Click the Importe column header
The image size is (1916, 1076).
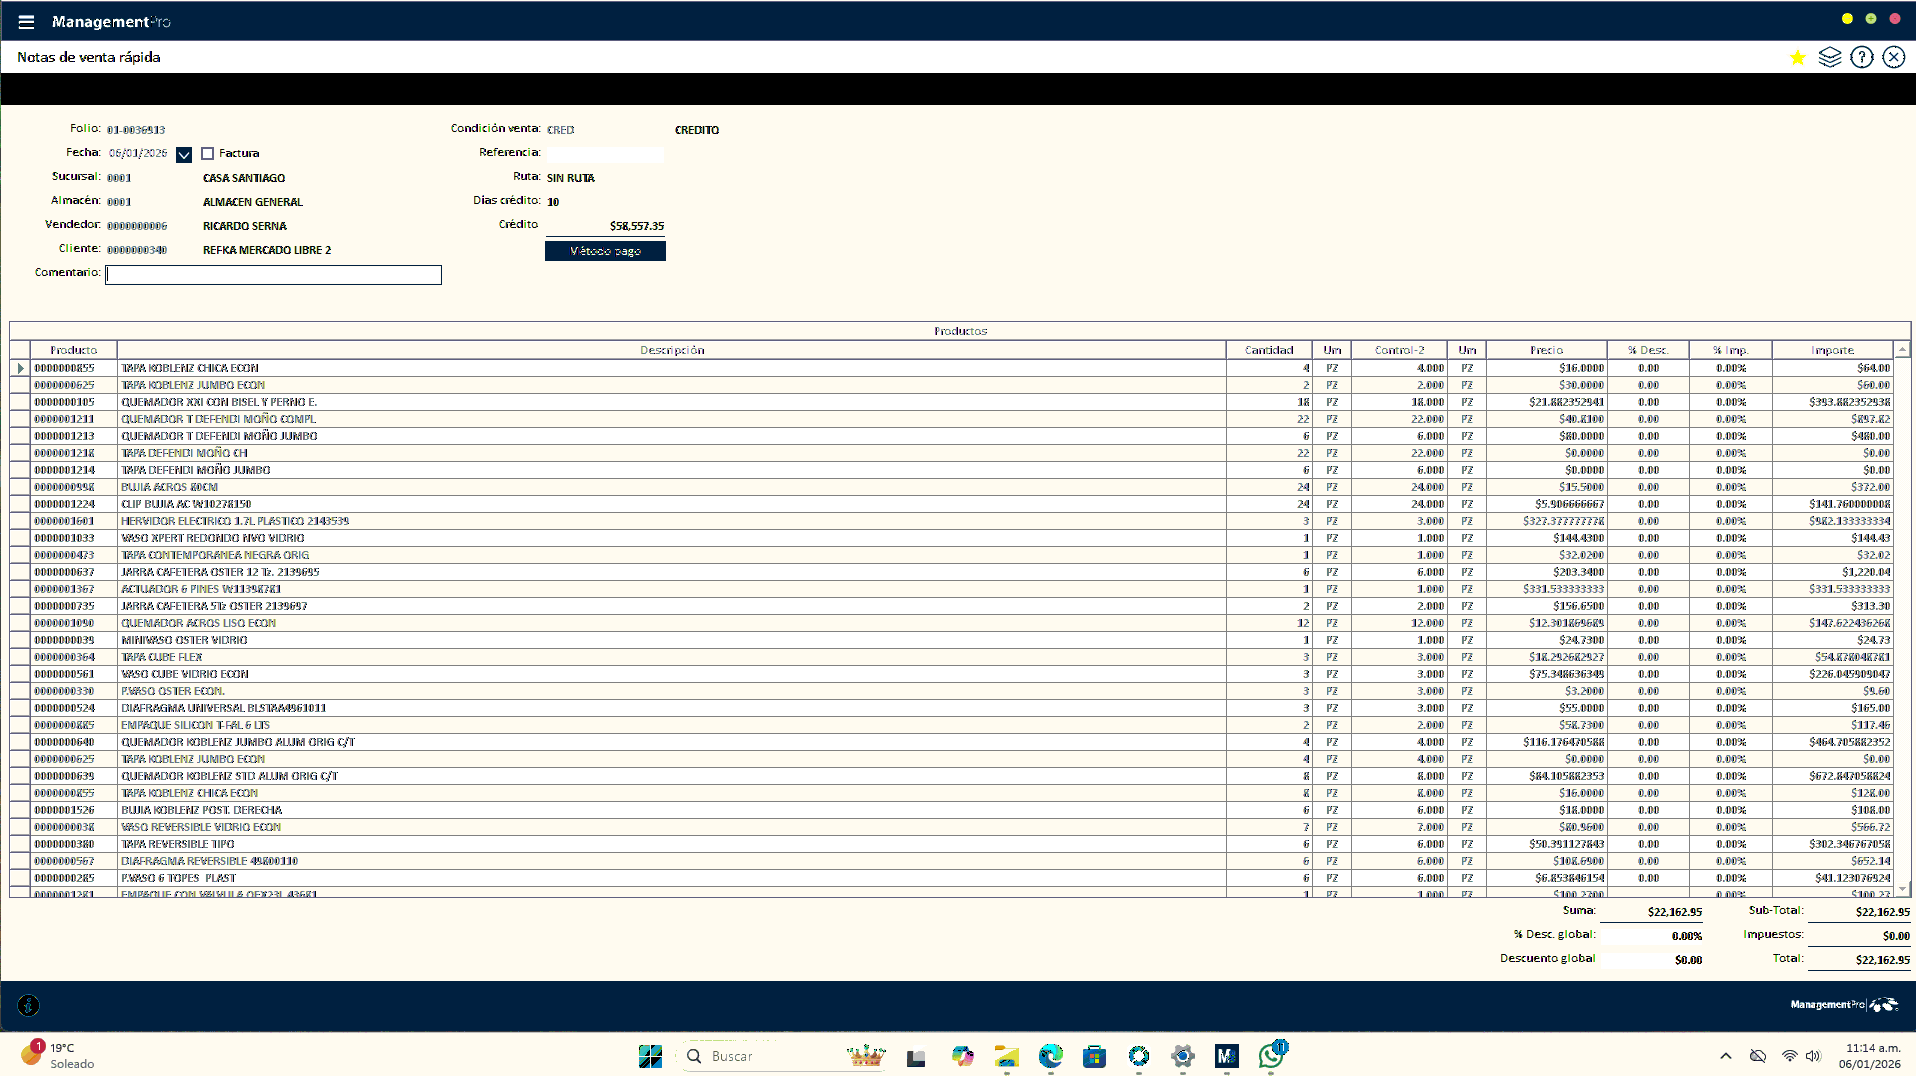(x=1831, y=350)
